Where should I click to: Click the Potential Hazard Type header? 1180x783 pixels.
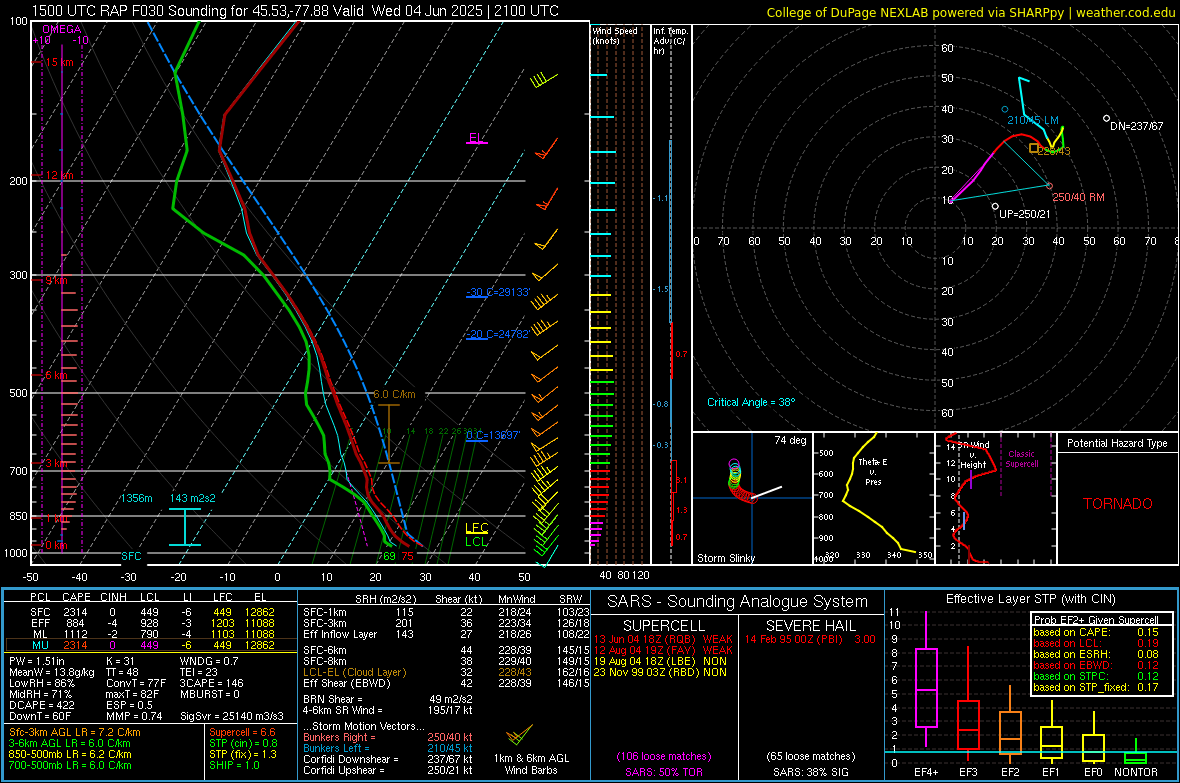click(1118, 443)
